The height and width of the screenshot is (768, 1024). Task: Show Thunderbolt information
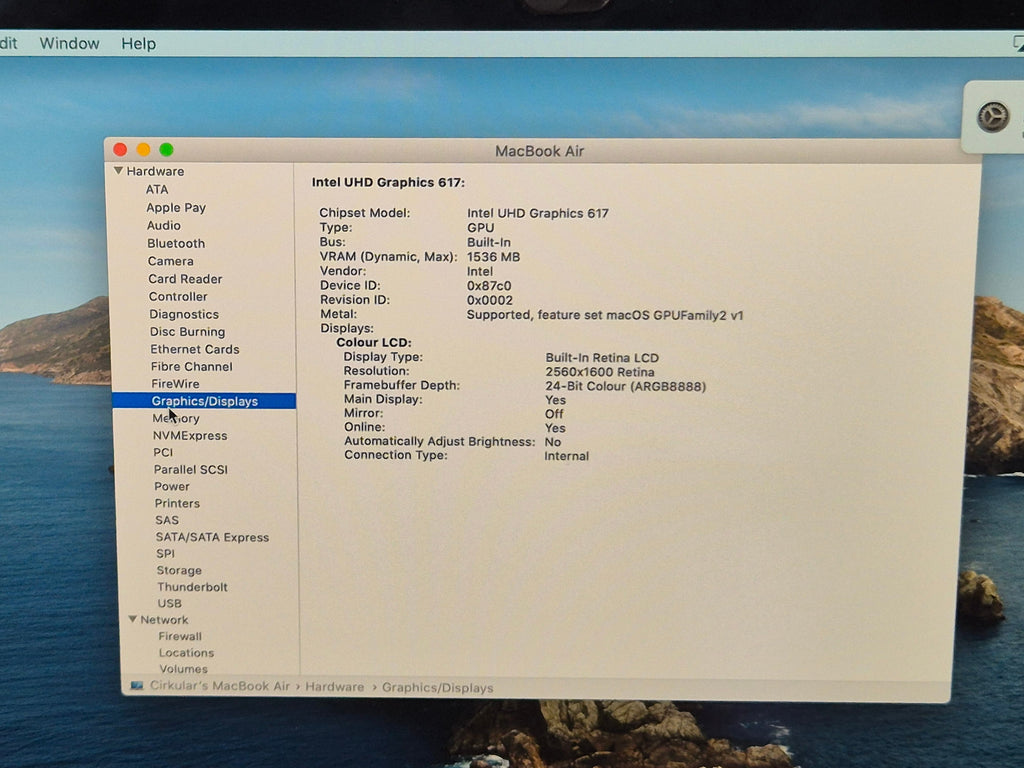192,587
